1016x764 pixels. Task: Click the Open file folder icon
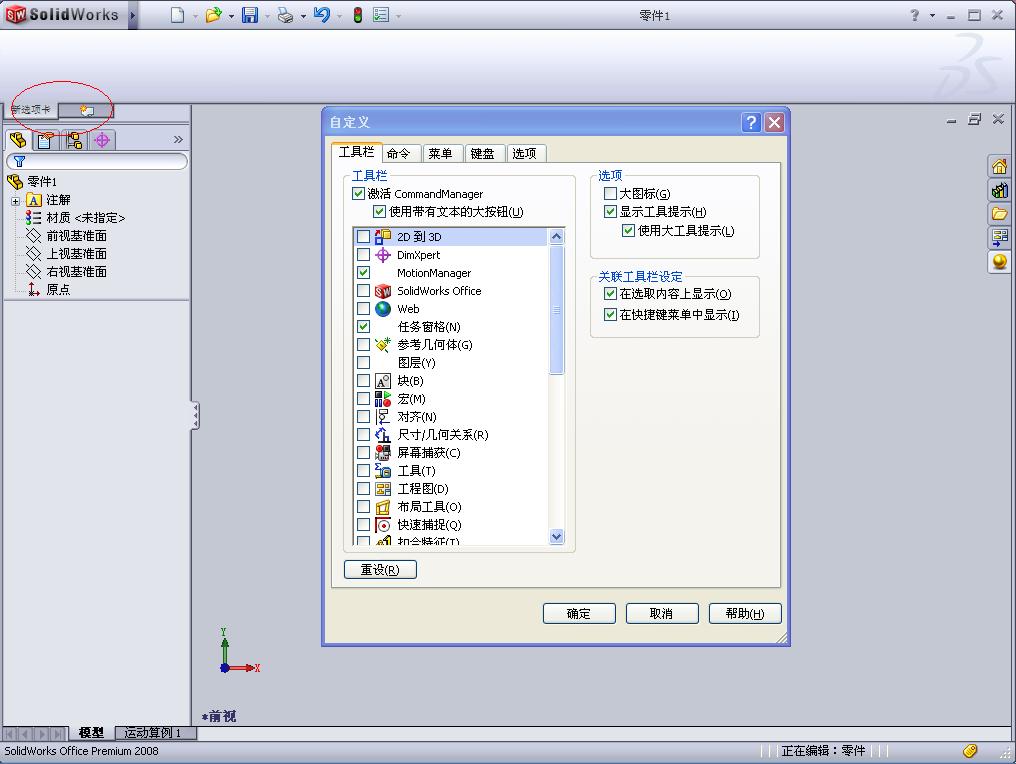[x=213, y=15]
